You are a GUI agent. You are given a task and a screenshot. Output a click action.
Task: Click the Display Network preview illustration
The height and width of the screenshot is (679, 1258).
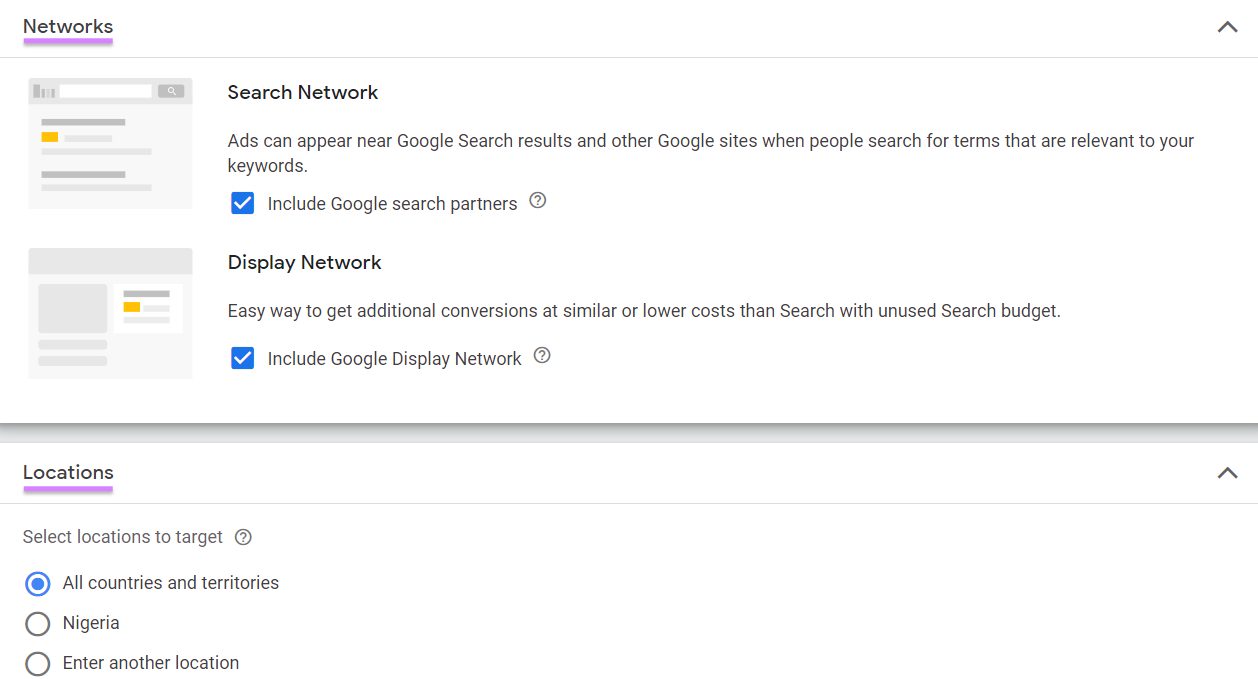click(x=110, y=313)
